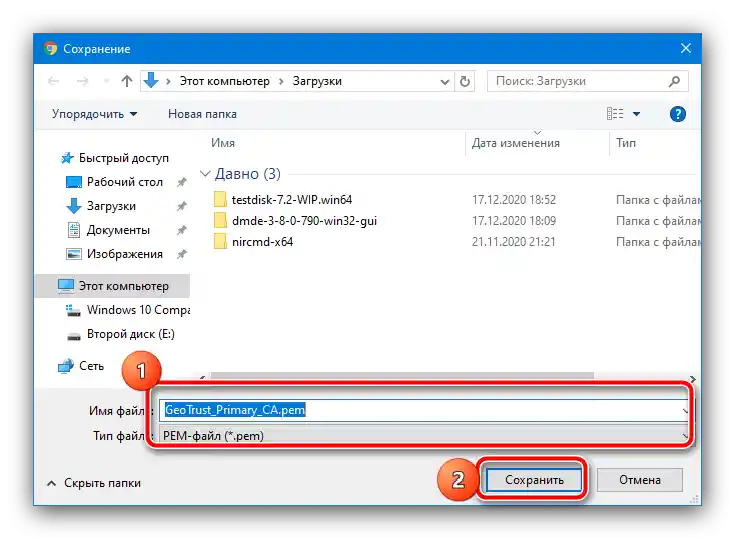
Task: Sort by "Тип" column header
Action: coord(626,143)
